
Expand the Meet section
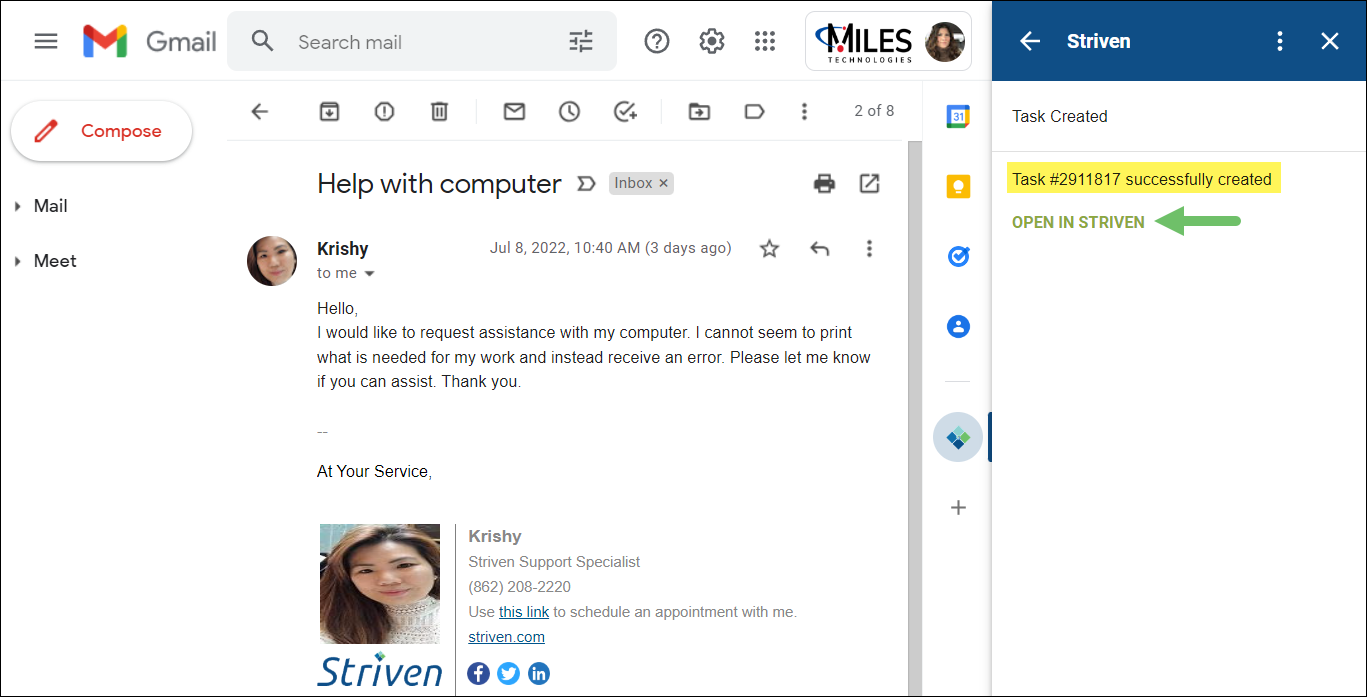[x=45, y=261]
